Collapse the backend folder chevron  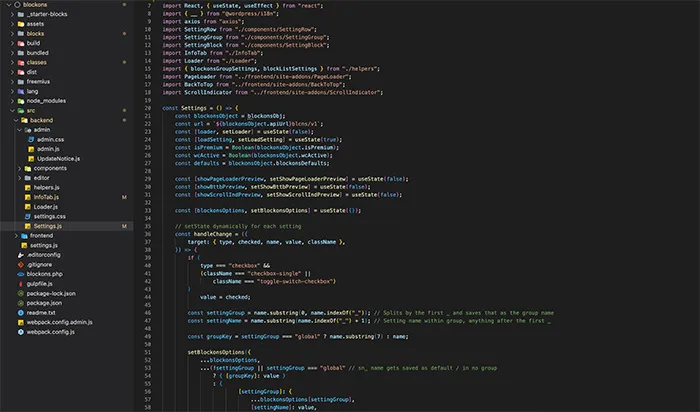point(16,121)
